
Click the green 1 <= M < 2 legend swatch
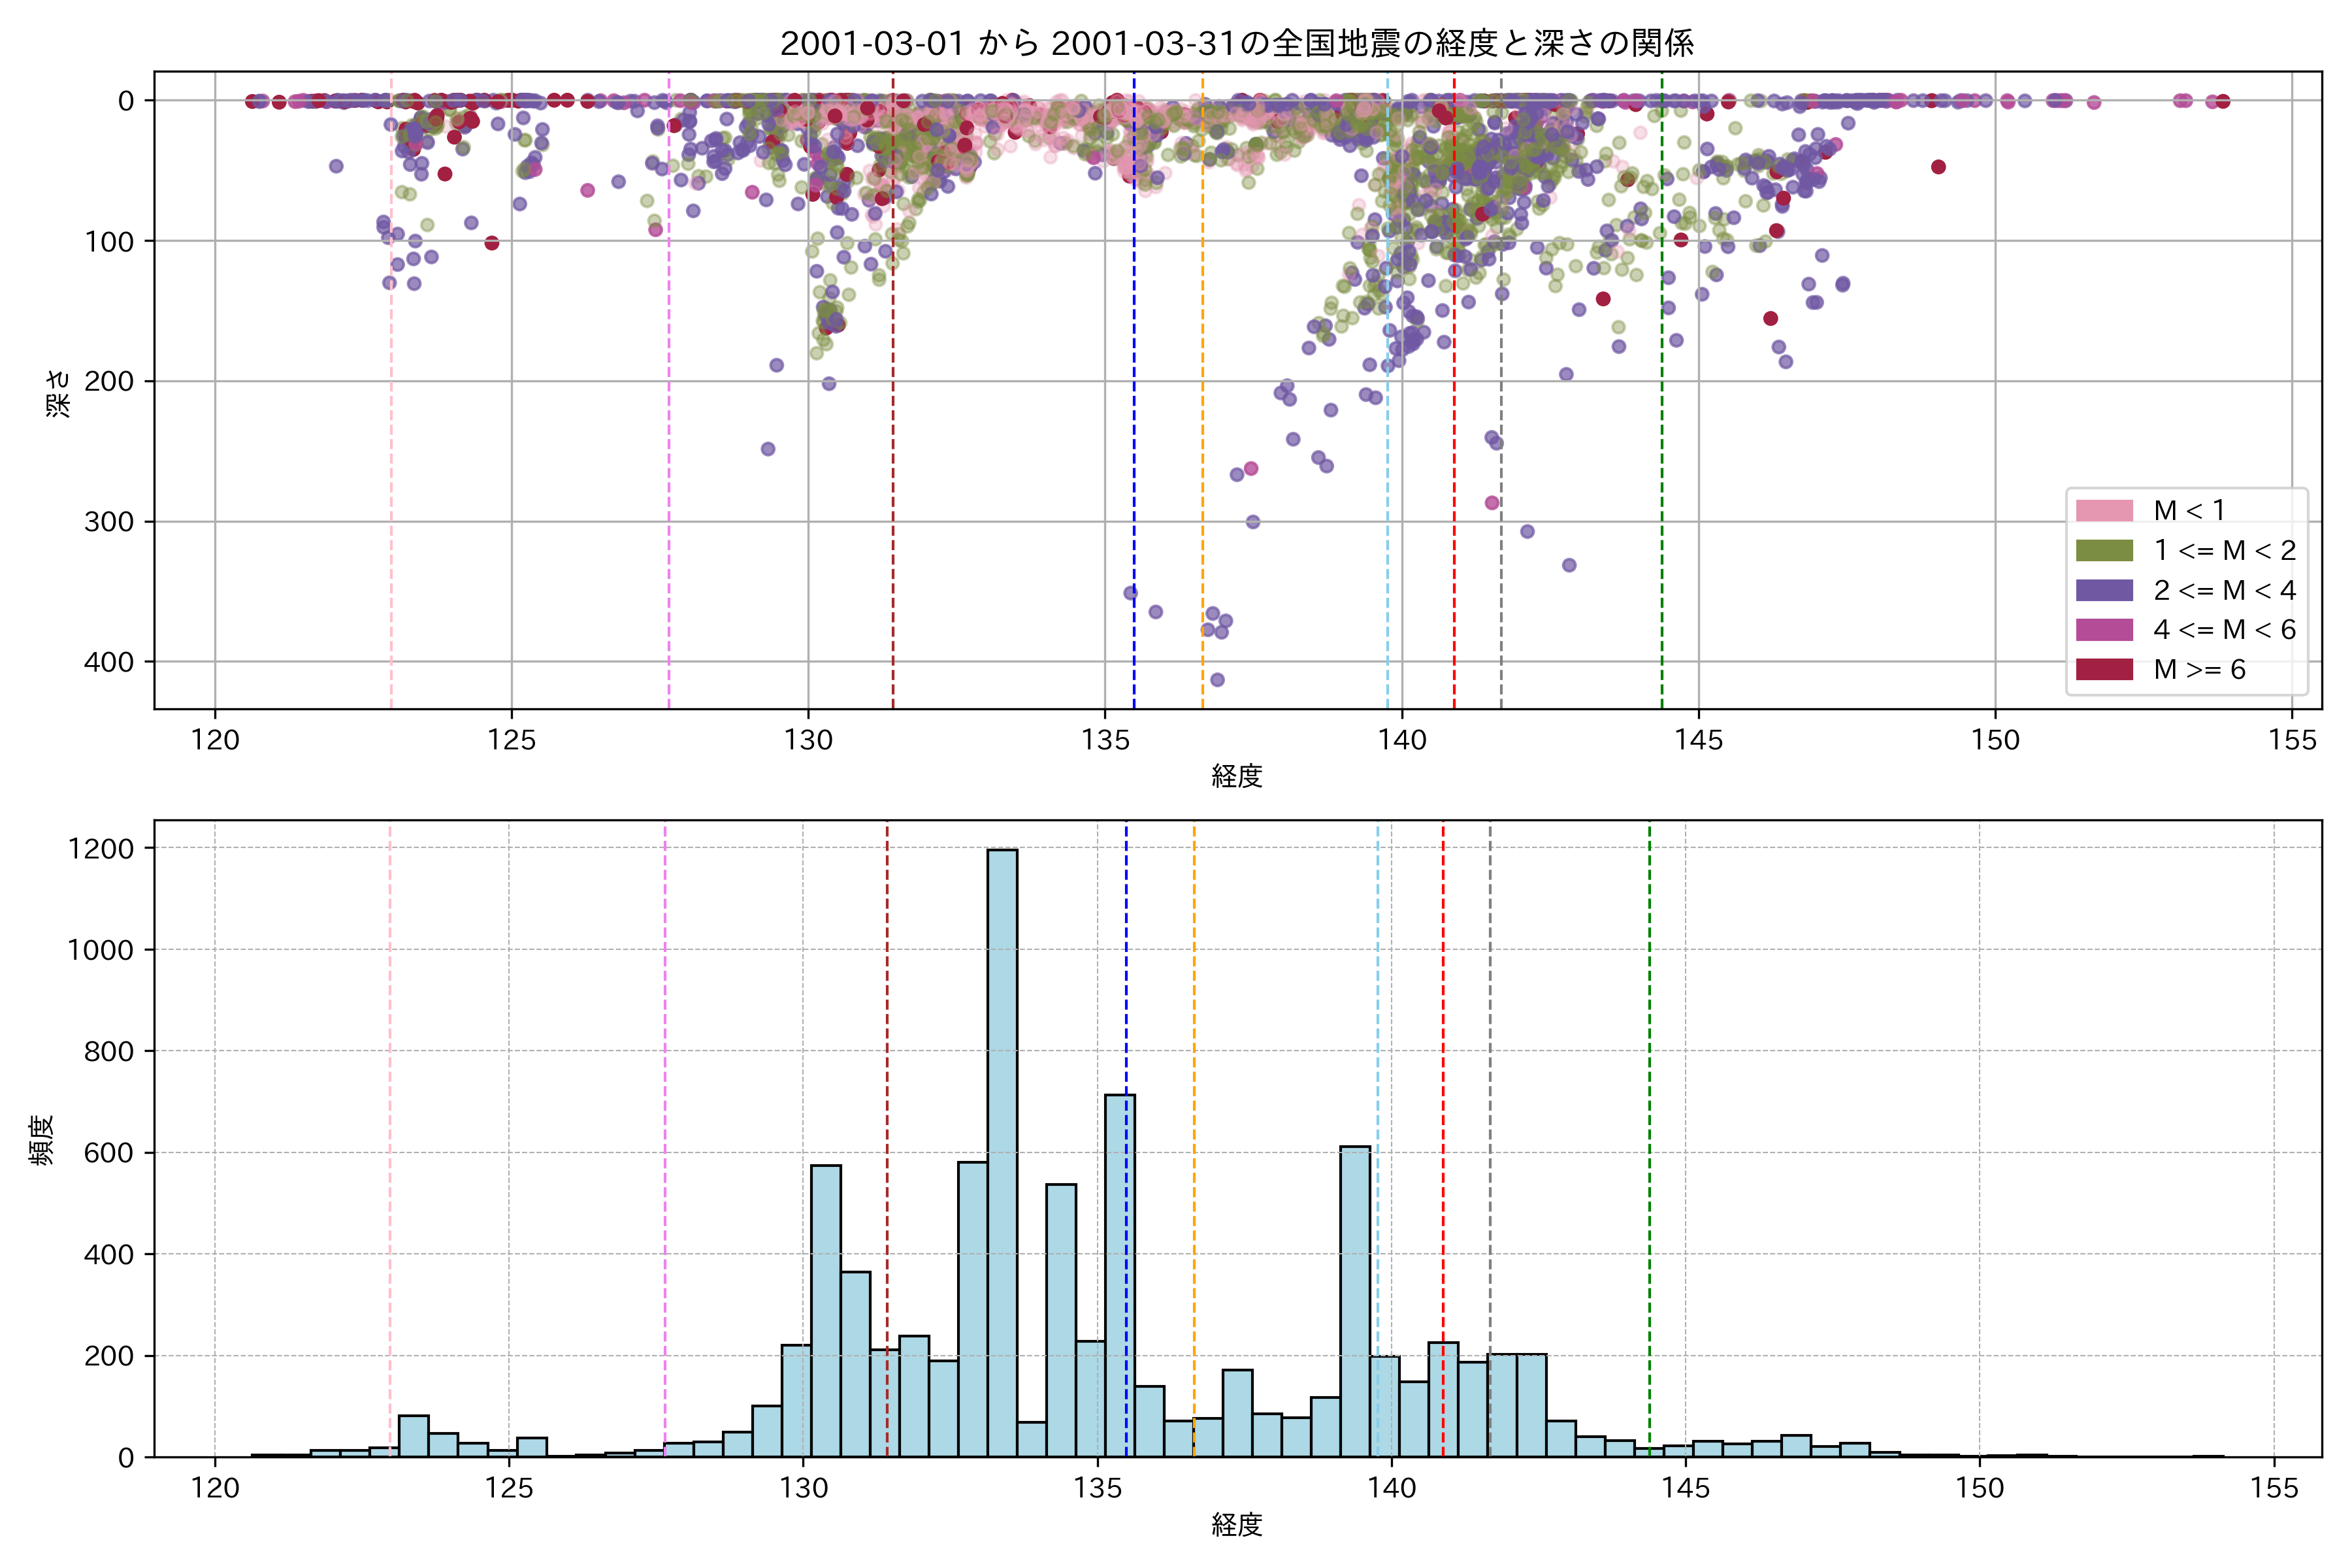click(x=2104, y=550)
